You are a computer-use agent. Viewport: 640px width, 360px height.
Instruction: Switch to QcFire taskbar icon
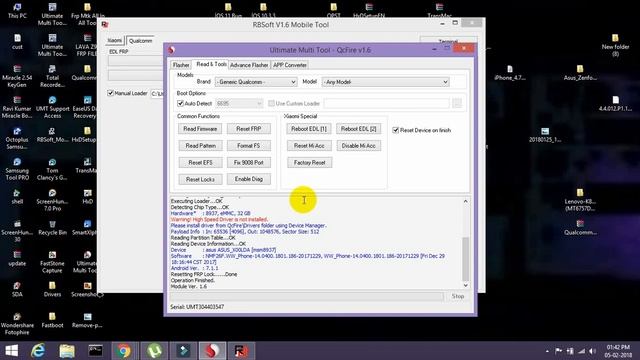click(212, 351)
